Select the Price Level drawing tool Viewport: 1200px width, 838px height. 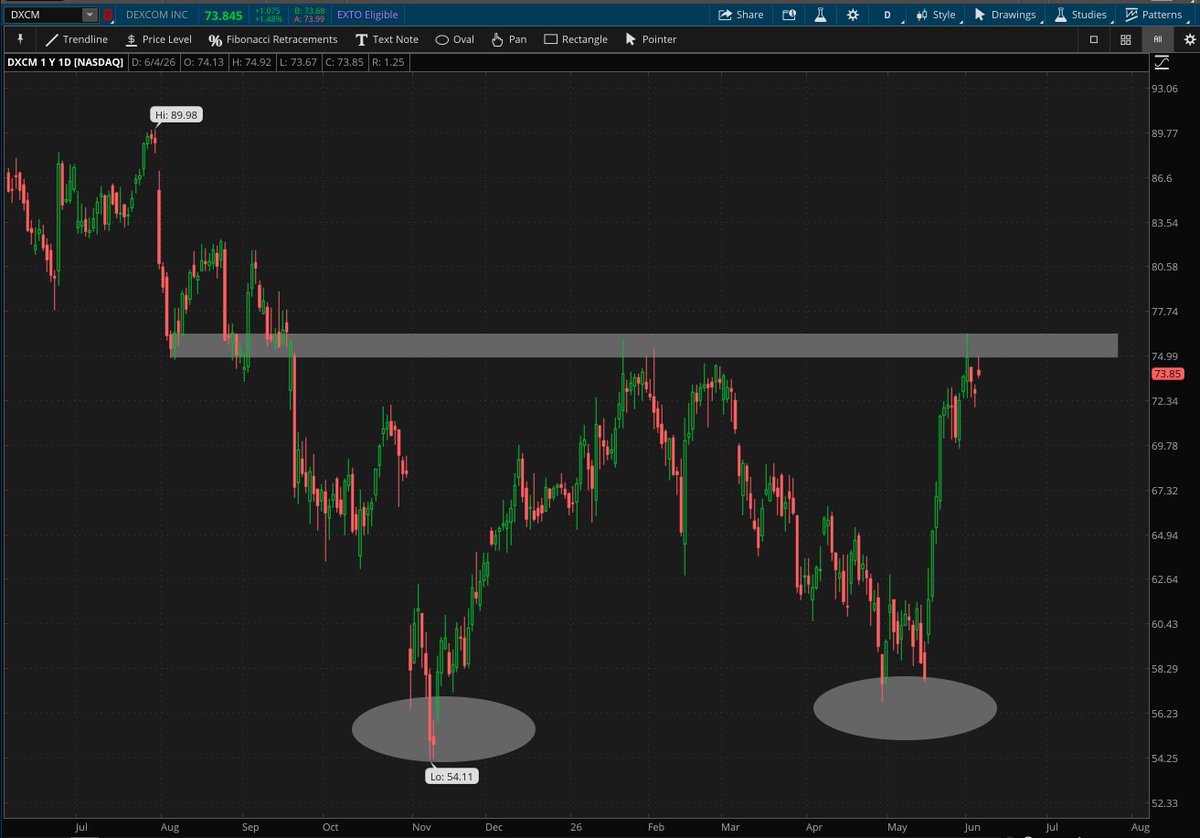click(x=159, y=39)
